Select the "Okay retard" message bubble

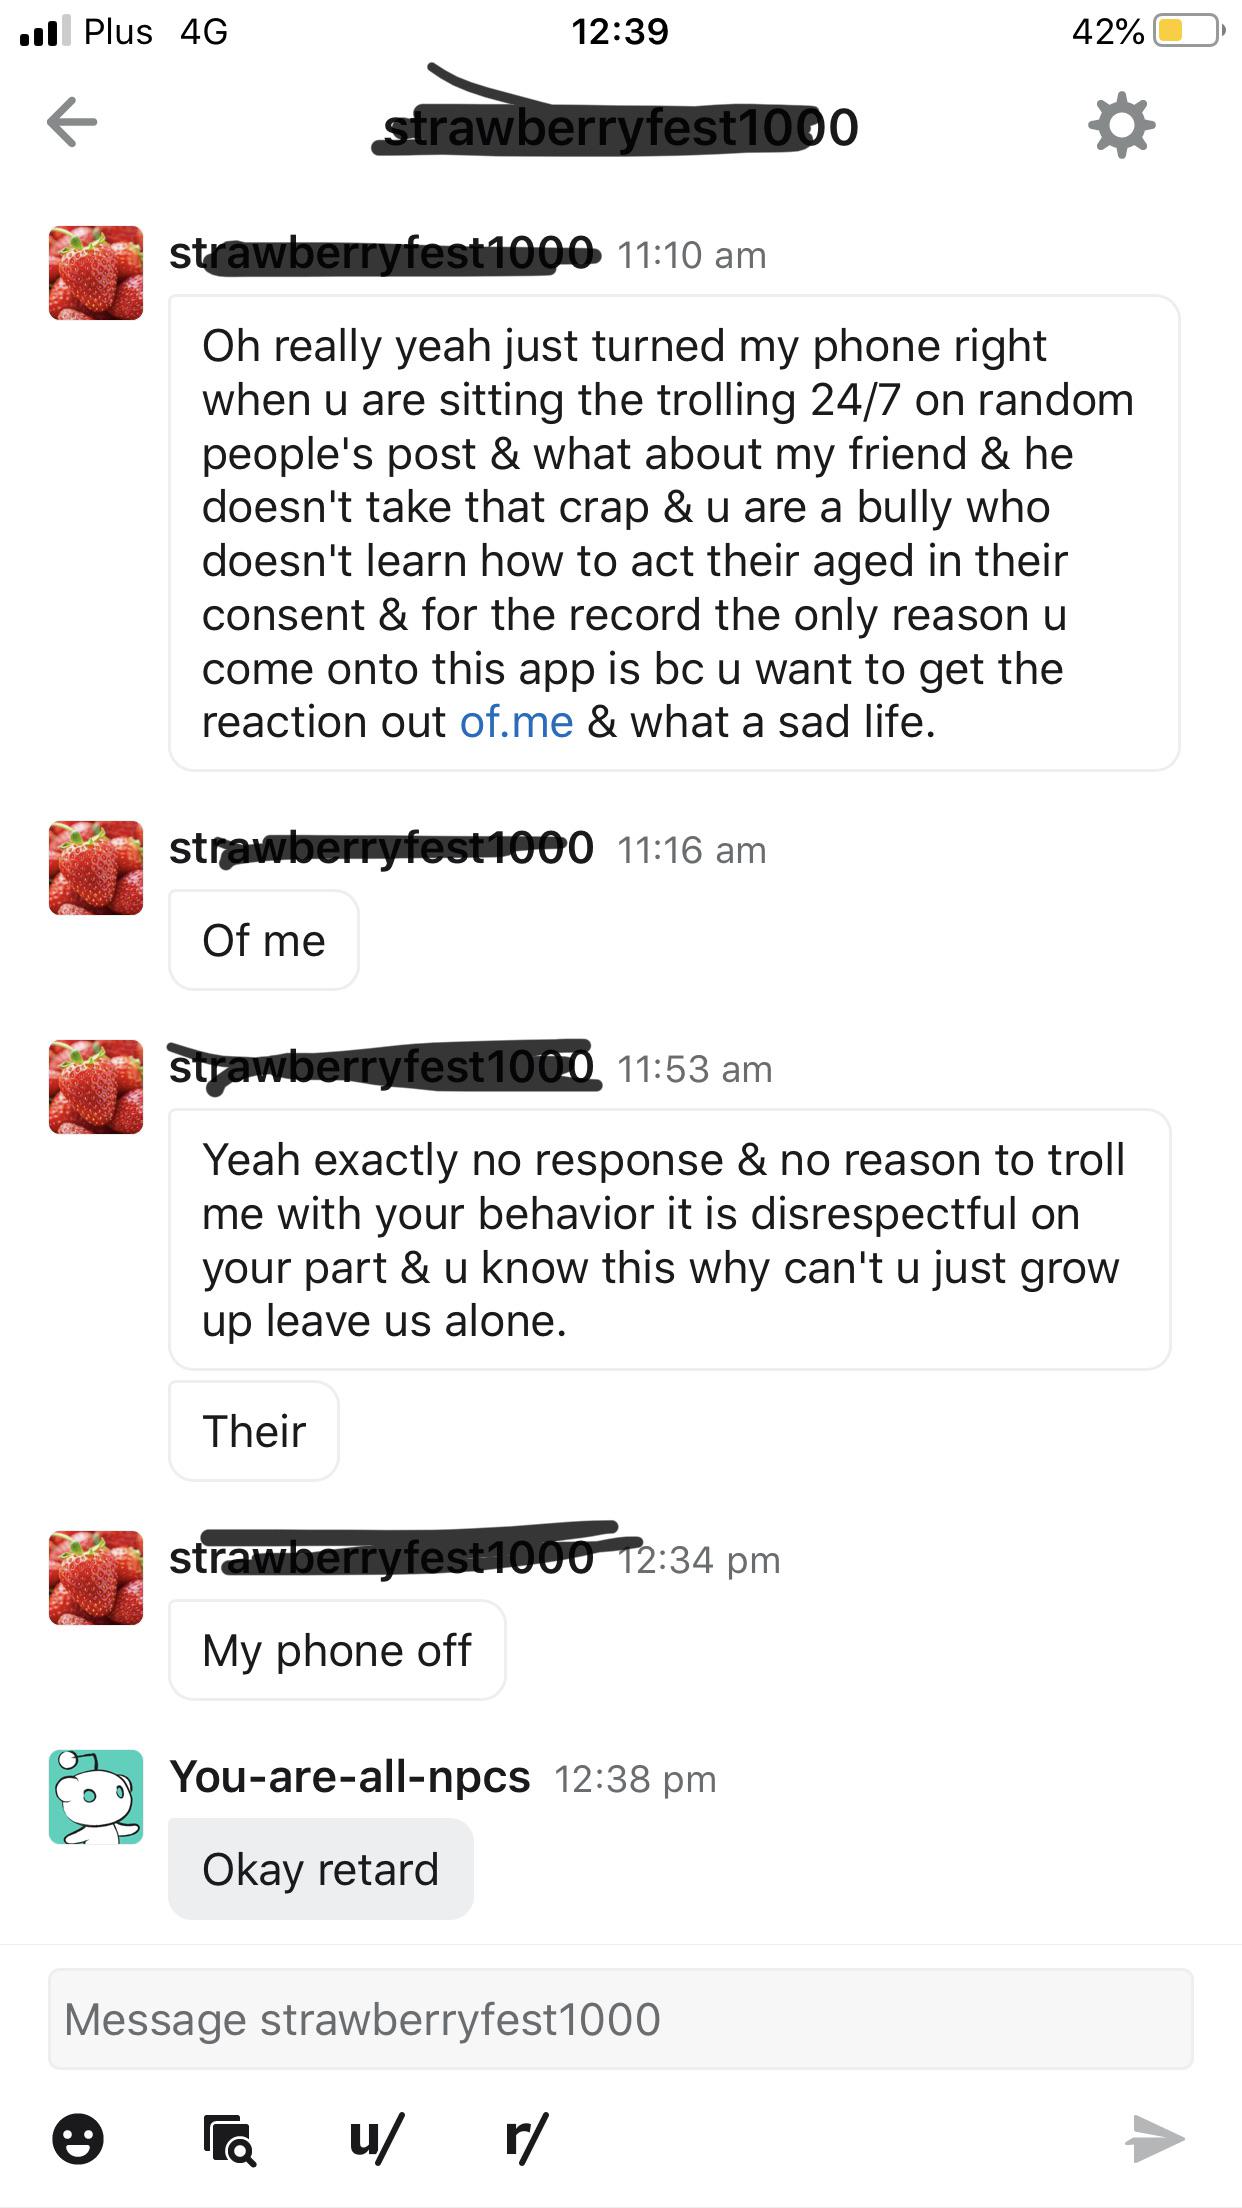click(x=320, y=1869)
